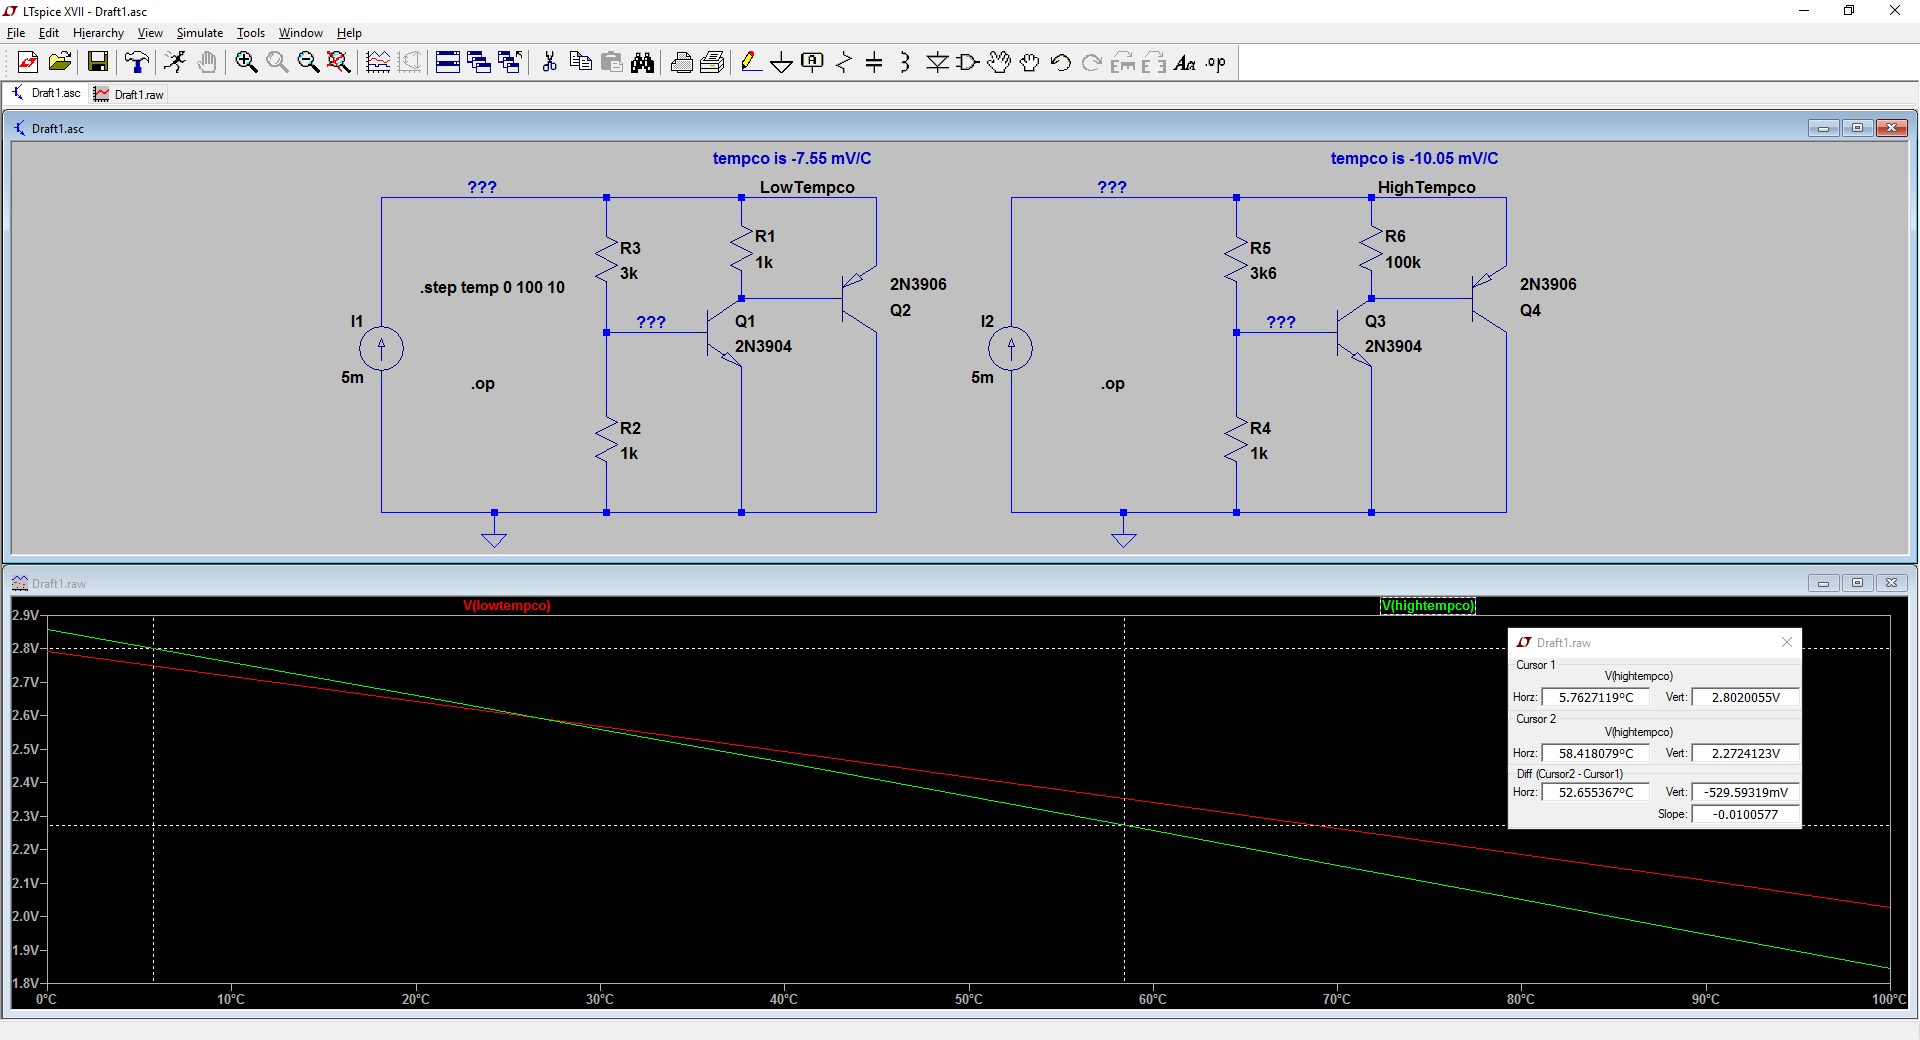Open the Simulate menu
Image resolution: width=1920 pixels, height=1040 pixels.
[x=200, y=33]
